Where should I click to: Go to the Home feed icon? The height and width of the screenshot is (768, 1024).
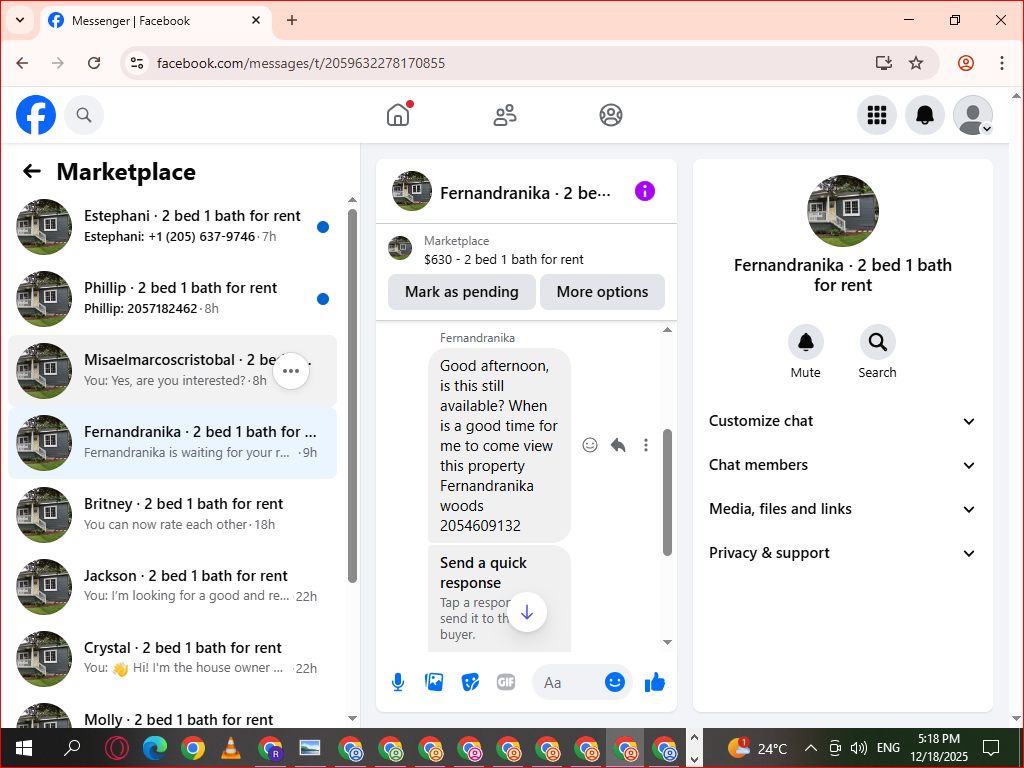click(398, 115)
